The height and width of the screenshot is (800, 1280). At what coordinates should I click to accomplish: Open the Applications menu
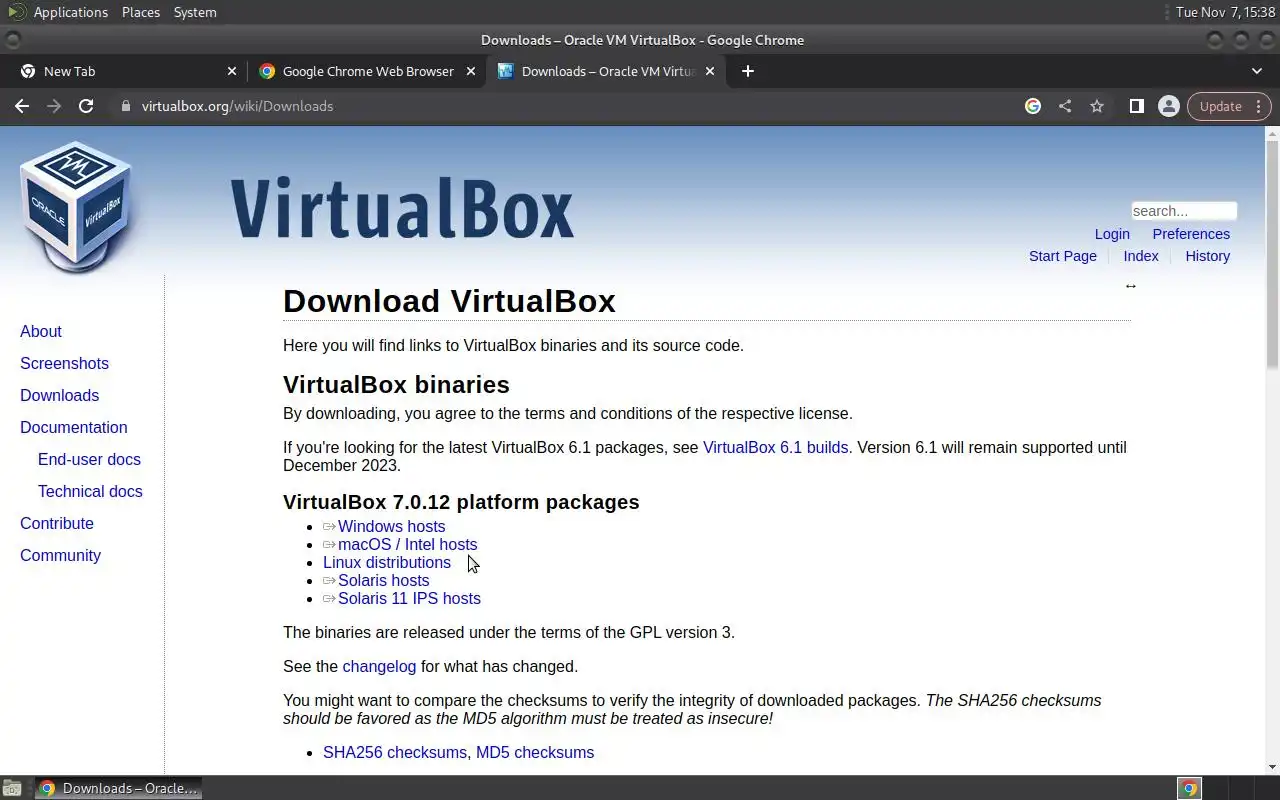point(70,12)
